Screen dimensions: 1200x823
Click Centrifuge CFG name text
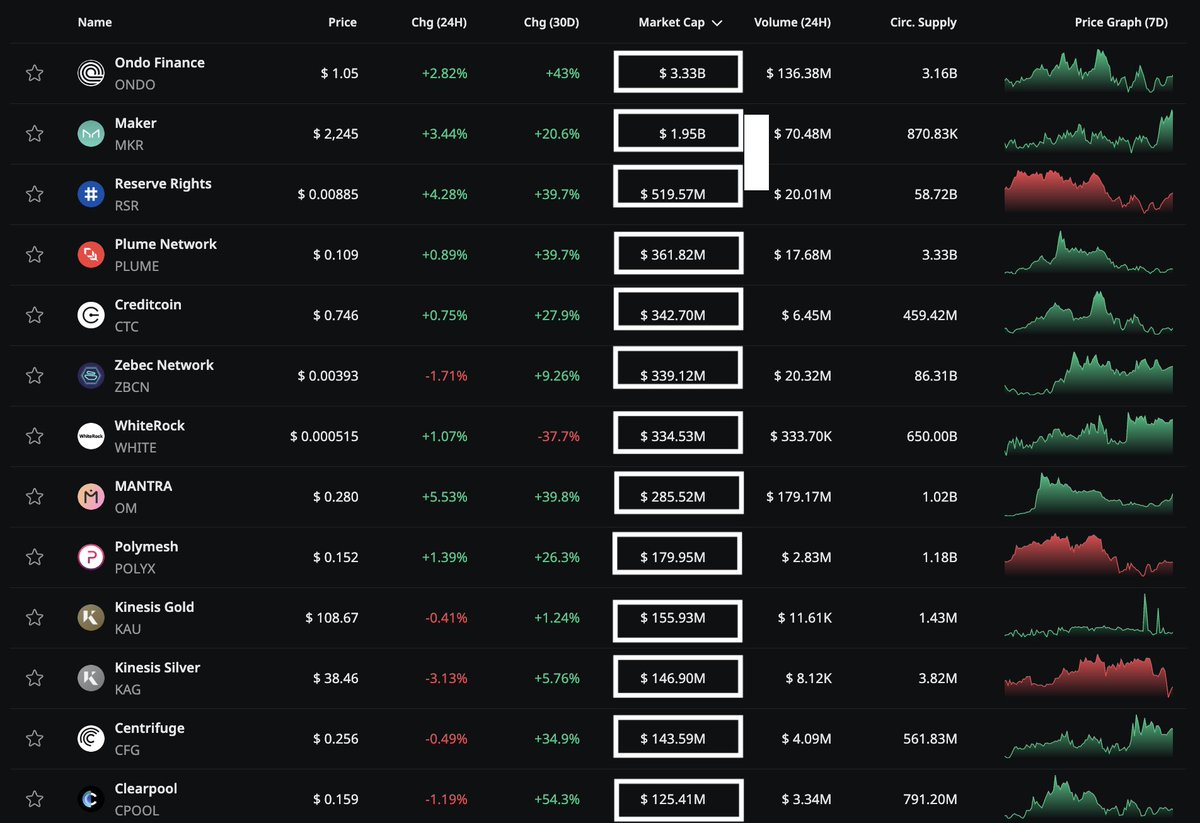150,728
